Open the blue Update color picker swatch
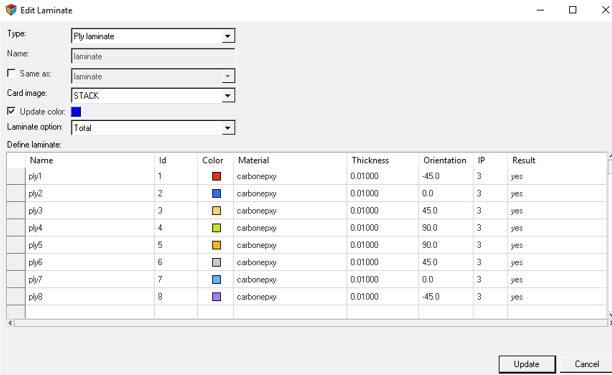Image resolution: width=612 pixels, height=375 pixels. [x=76, y=112]
